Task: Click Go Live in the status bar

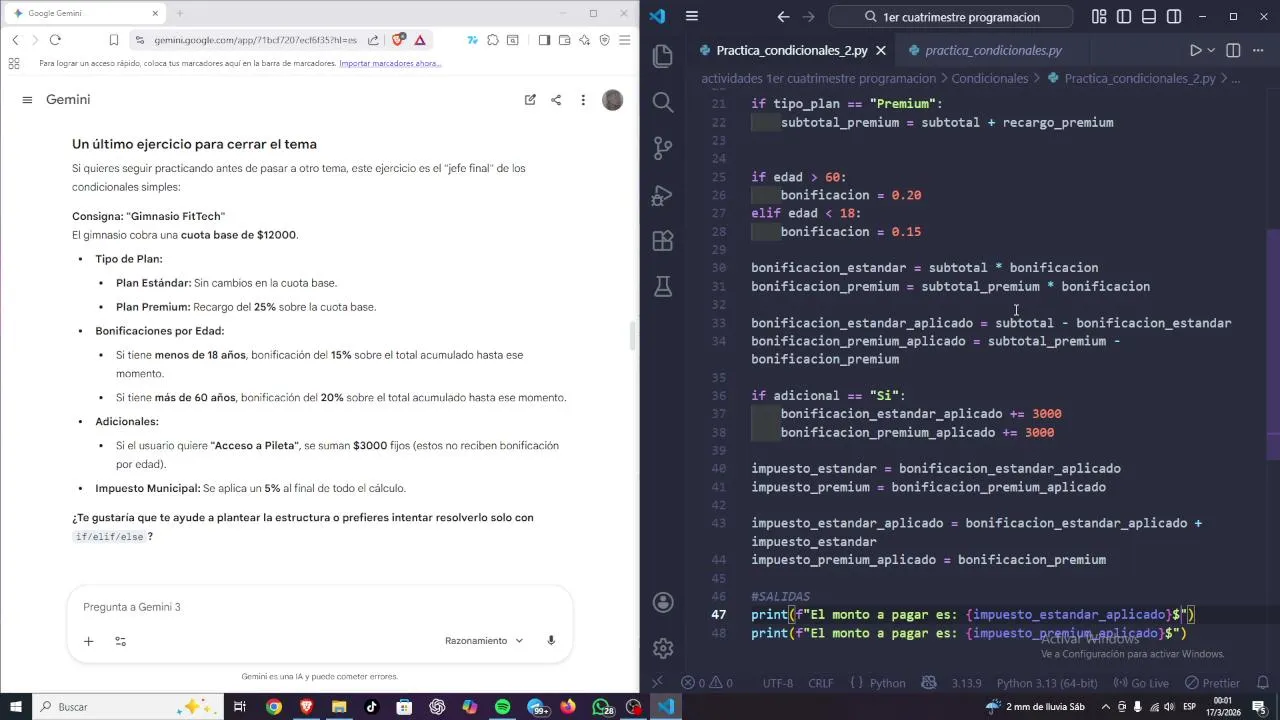Action: click(1140, 683)
